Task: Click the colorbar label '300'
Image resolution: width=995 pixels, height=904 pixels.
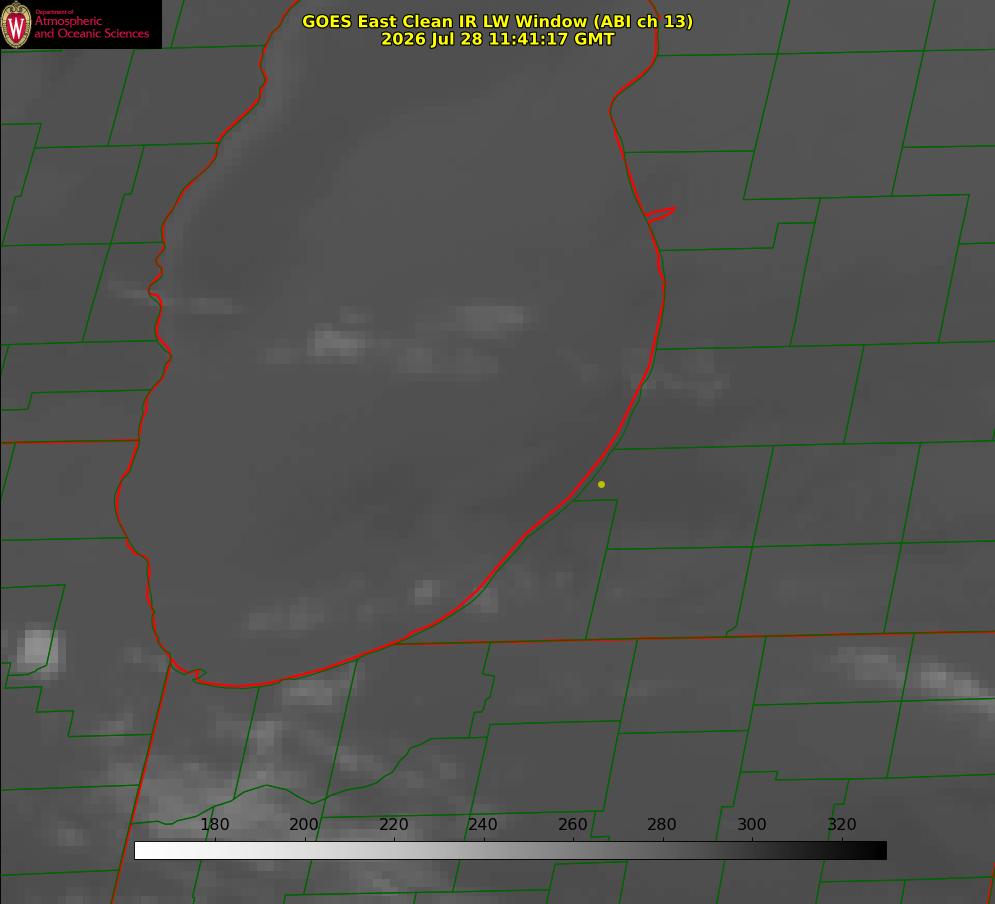Action: click(x=751, y=824)
